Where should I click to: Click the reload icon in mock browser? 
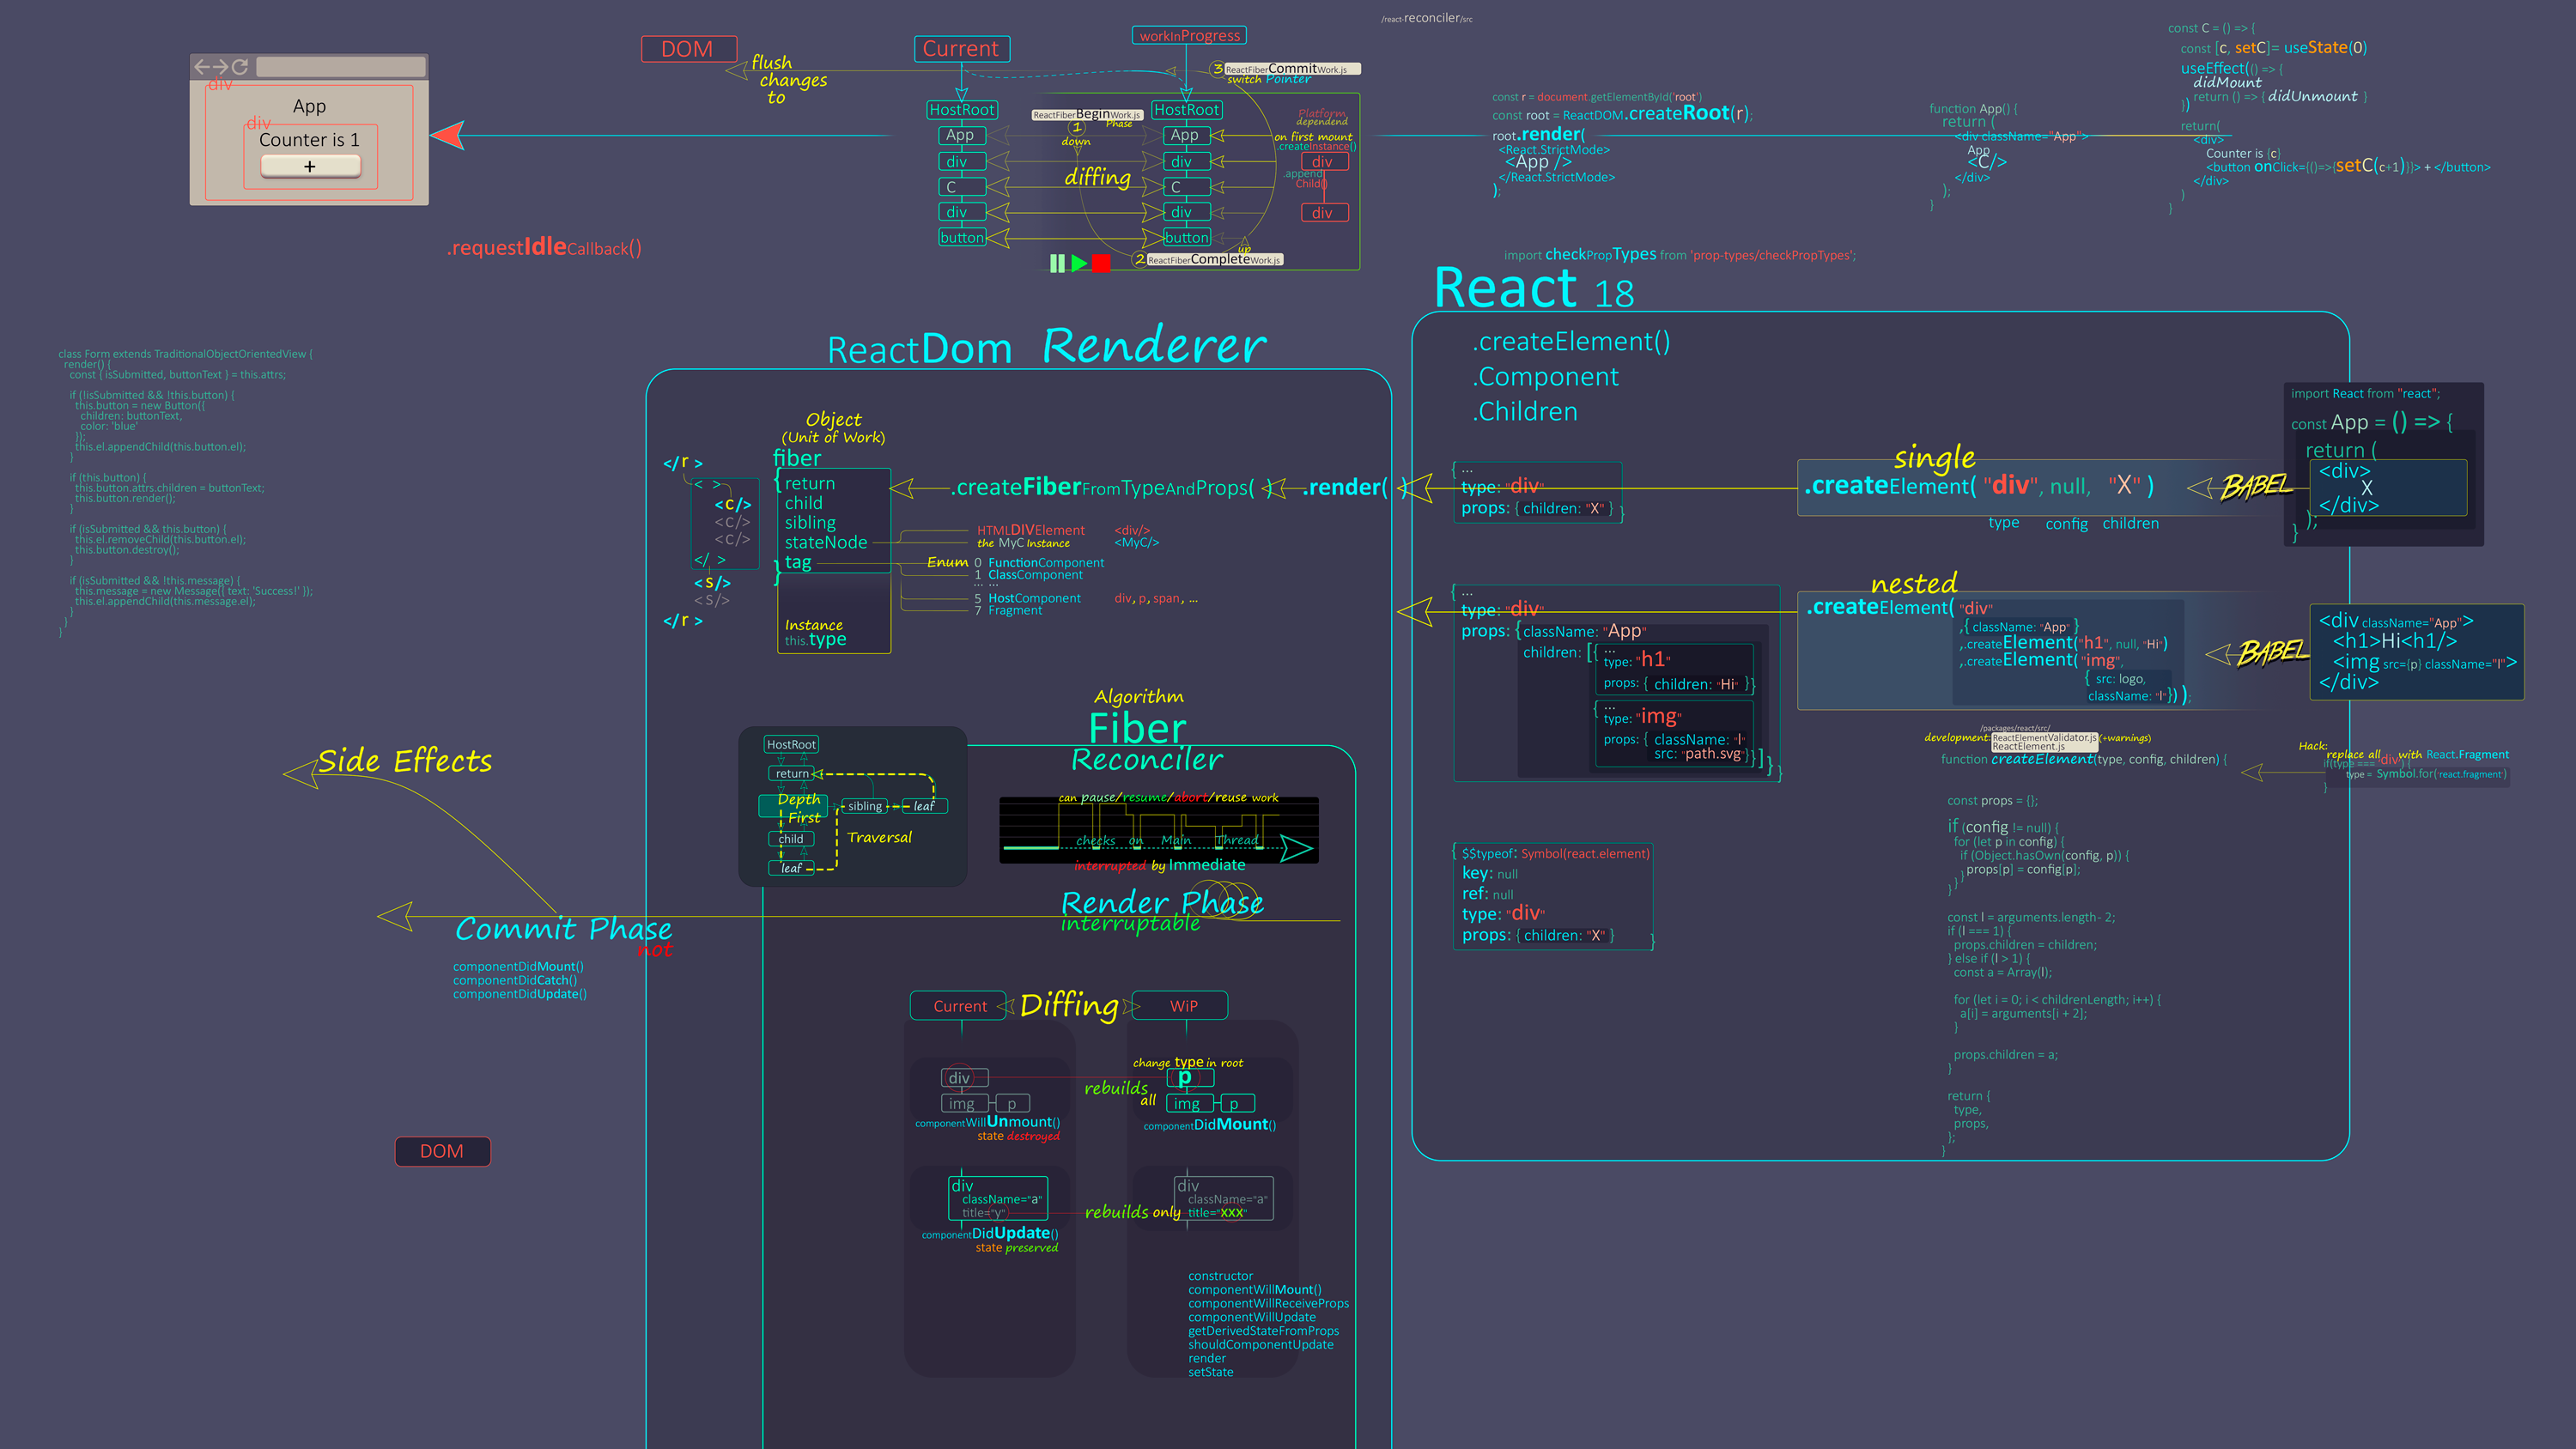coord(240,67)
